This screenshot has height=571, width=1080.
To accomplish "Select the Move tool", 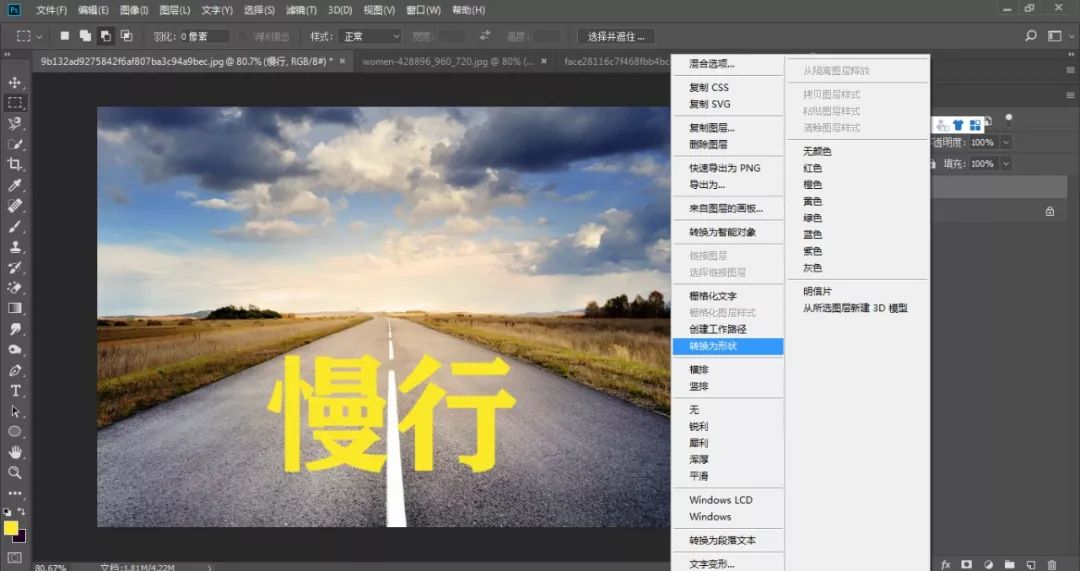I will (x=14, y=83).
